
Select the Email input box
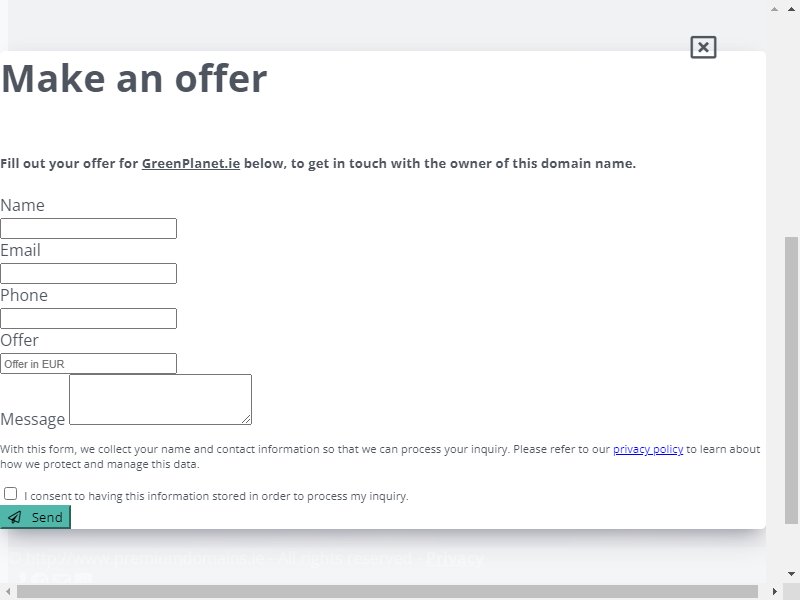pos(88,273)
